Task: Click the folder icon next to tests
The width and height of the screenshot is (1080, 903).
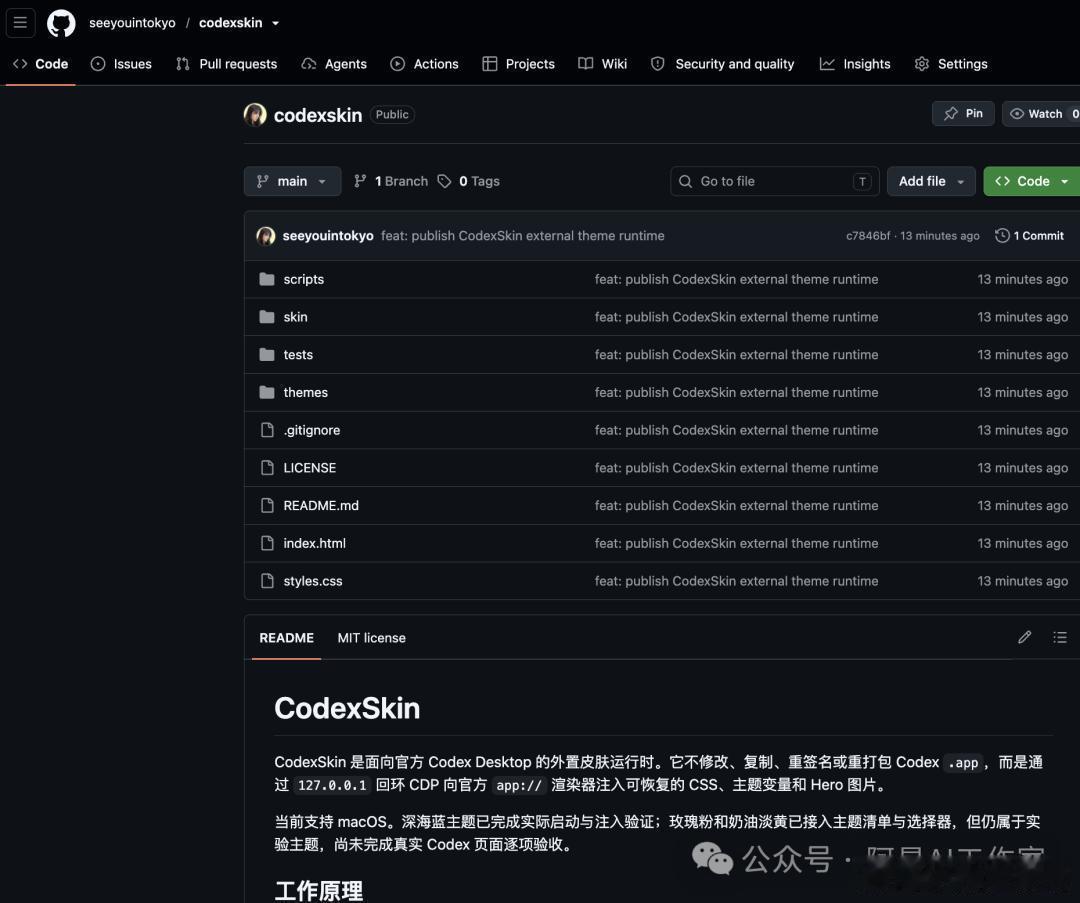Action: (267, 355)
